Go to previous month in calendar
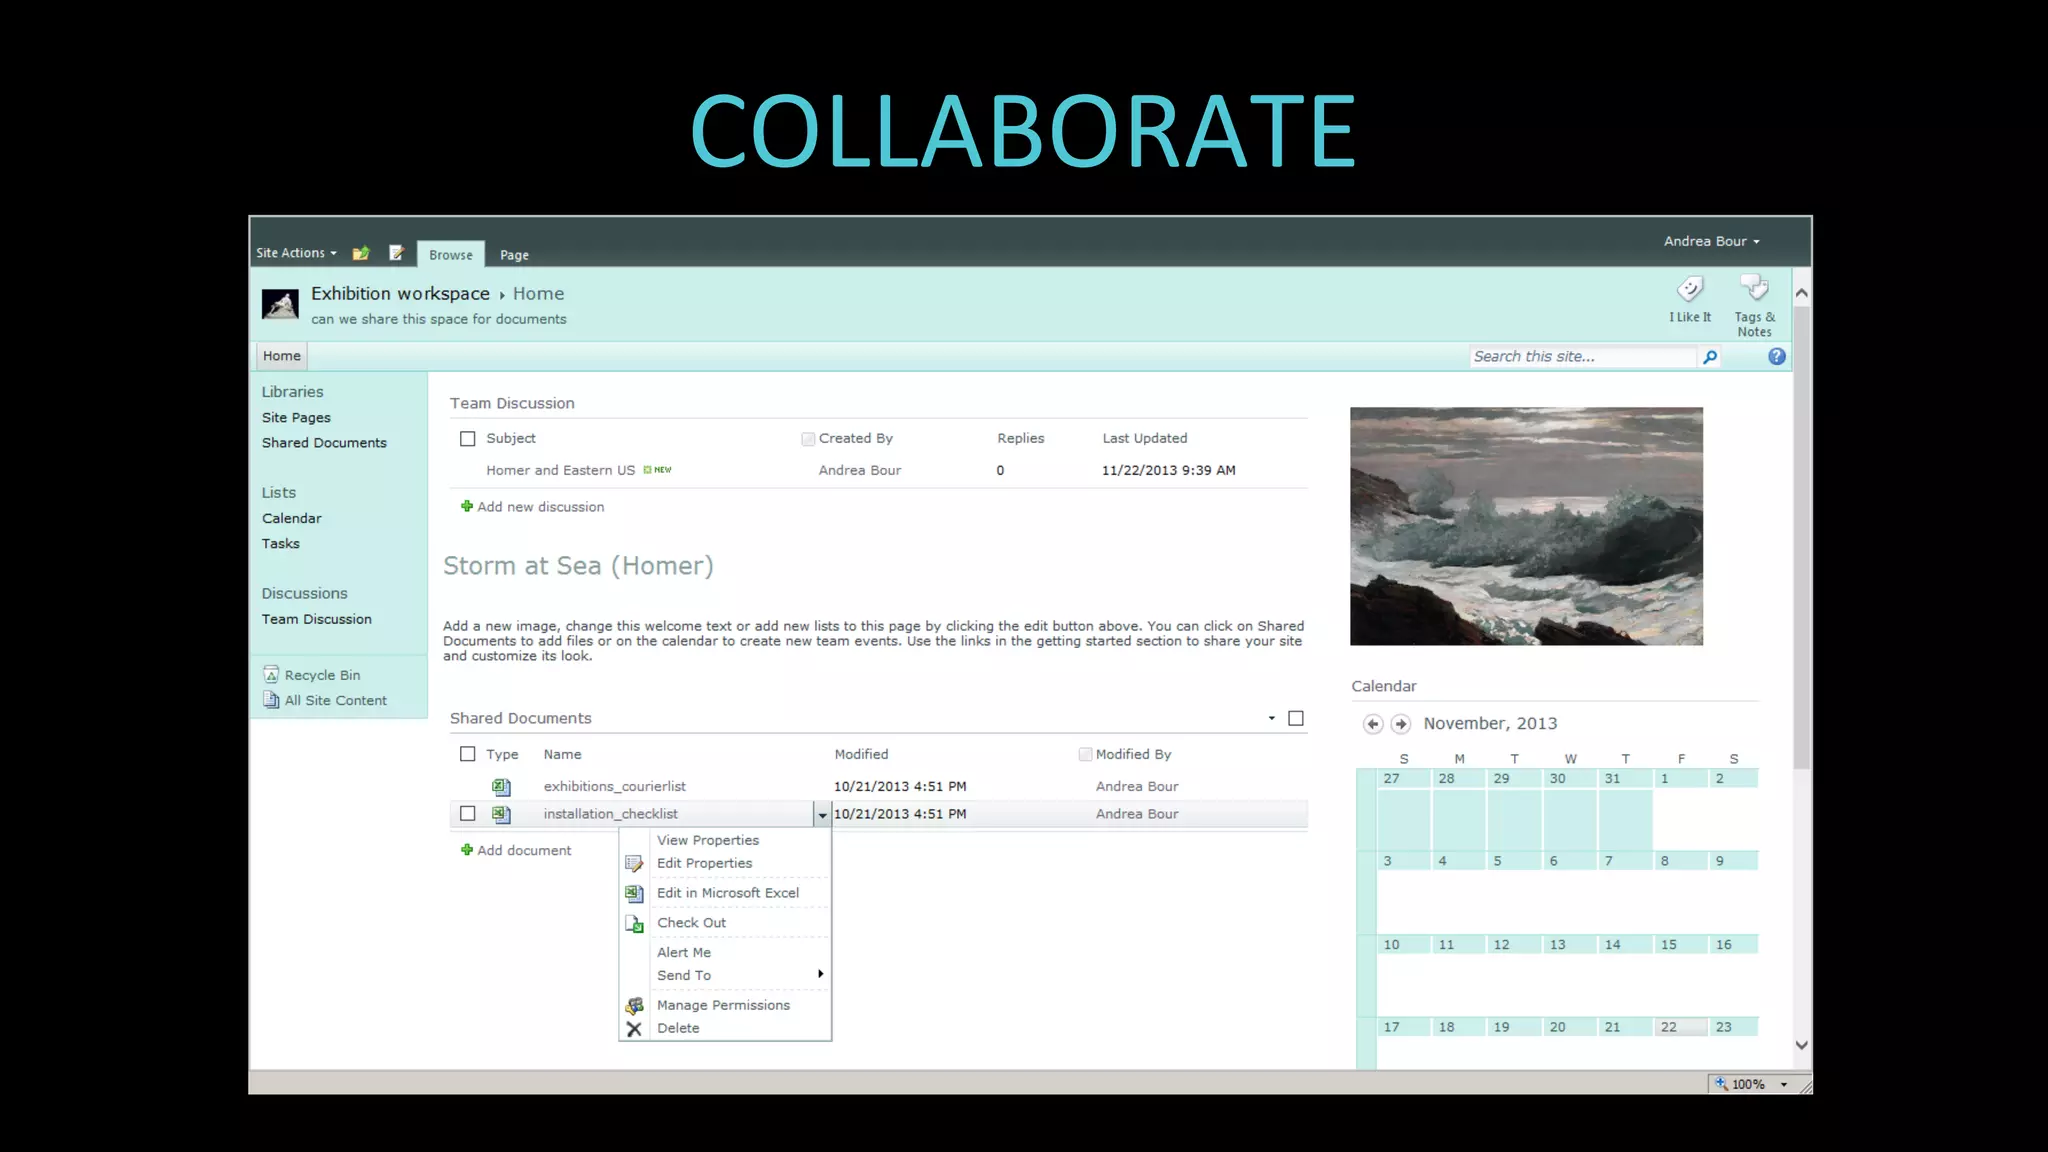Image resolution: width=2048 pixels, height=1152 pixels. coord(1373,724)
